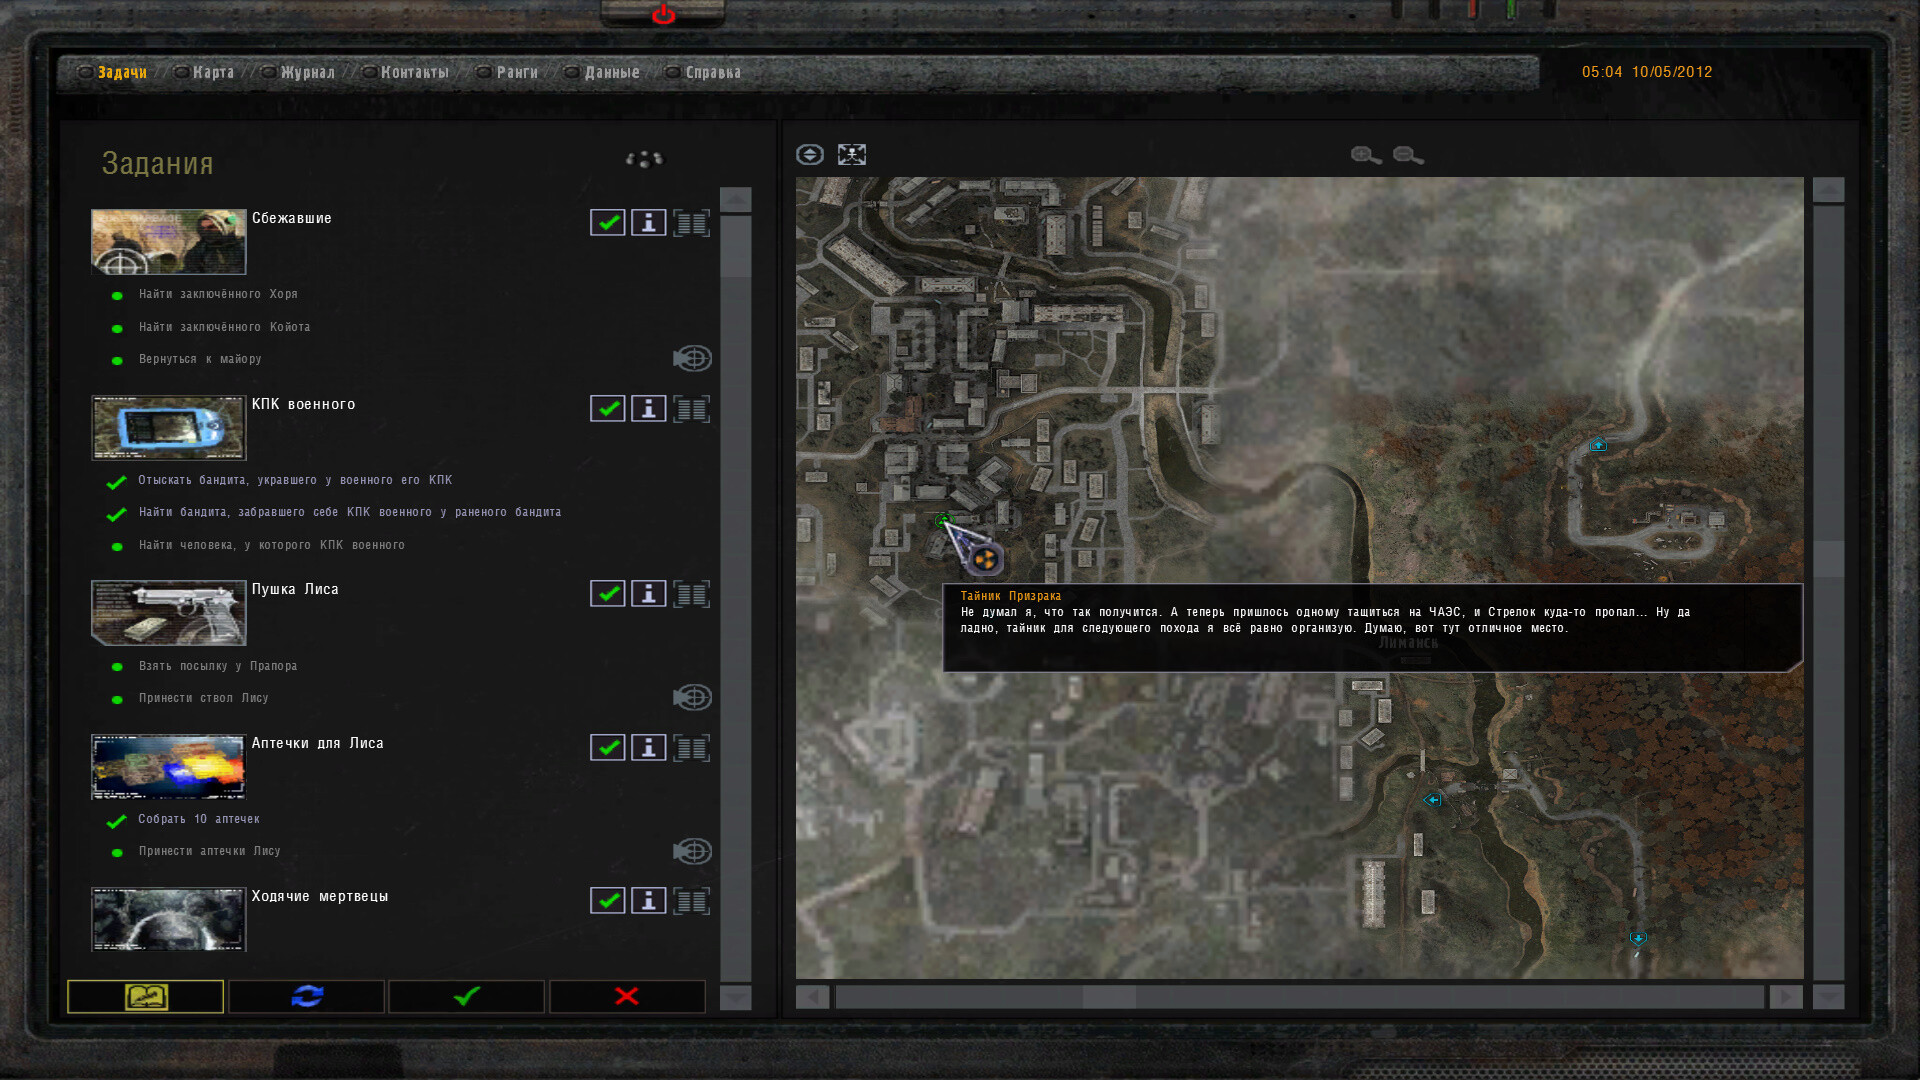Viewport: 1920px width, 1080px height.
Task: Show Принести ствол Лису objective on map
Action: coord(692,697)
